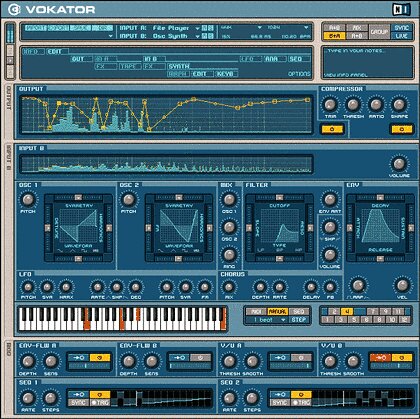This screenshot has width=420, height=419.
Task: Click the V/U A Thresh knob
Action: (x=229, y=361)
